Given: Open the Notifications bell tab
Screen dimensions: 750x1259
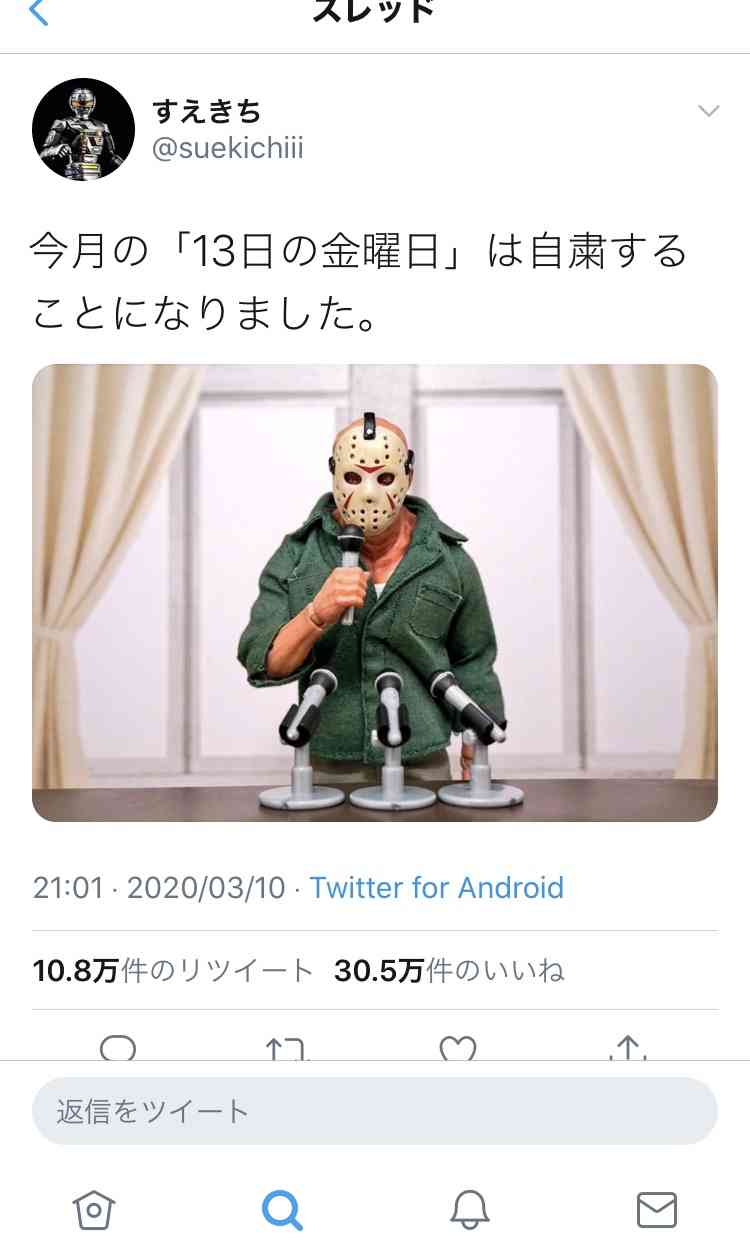Looking at the screenshot, I should (469, 1210).
